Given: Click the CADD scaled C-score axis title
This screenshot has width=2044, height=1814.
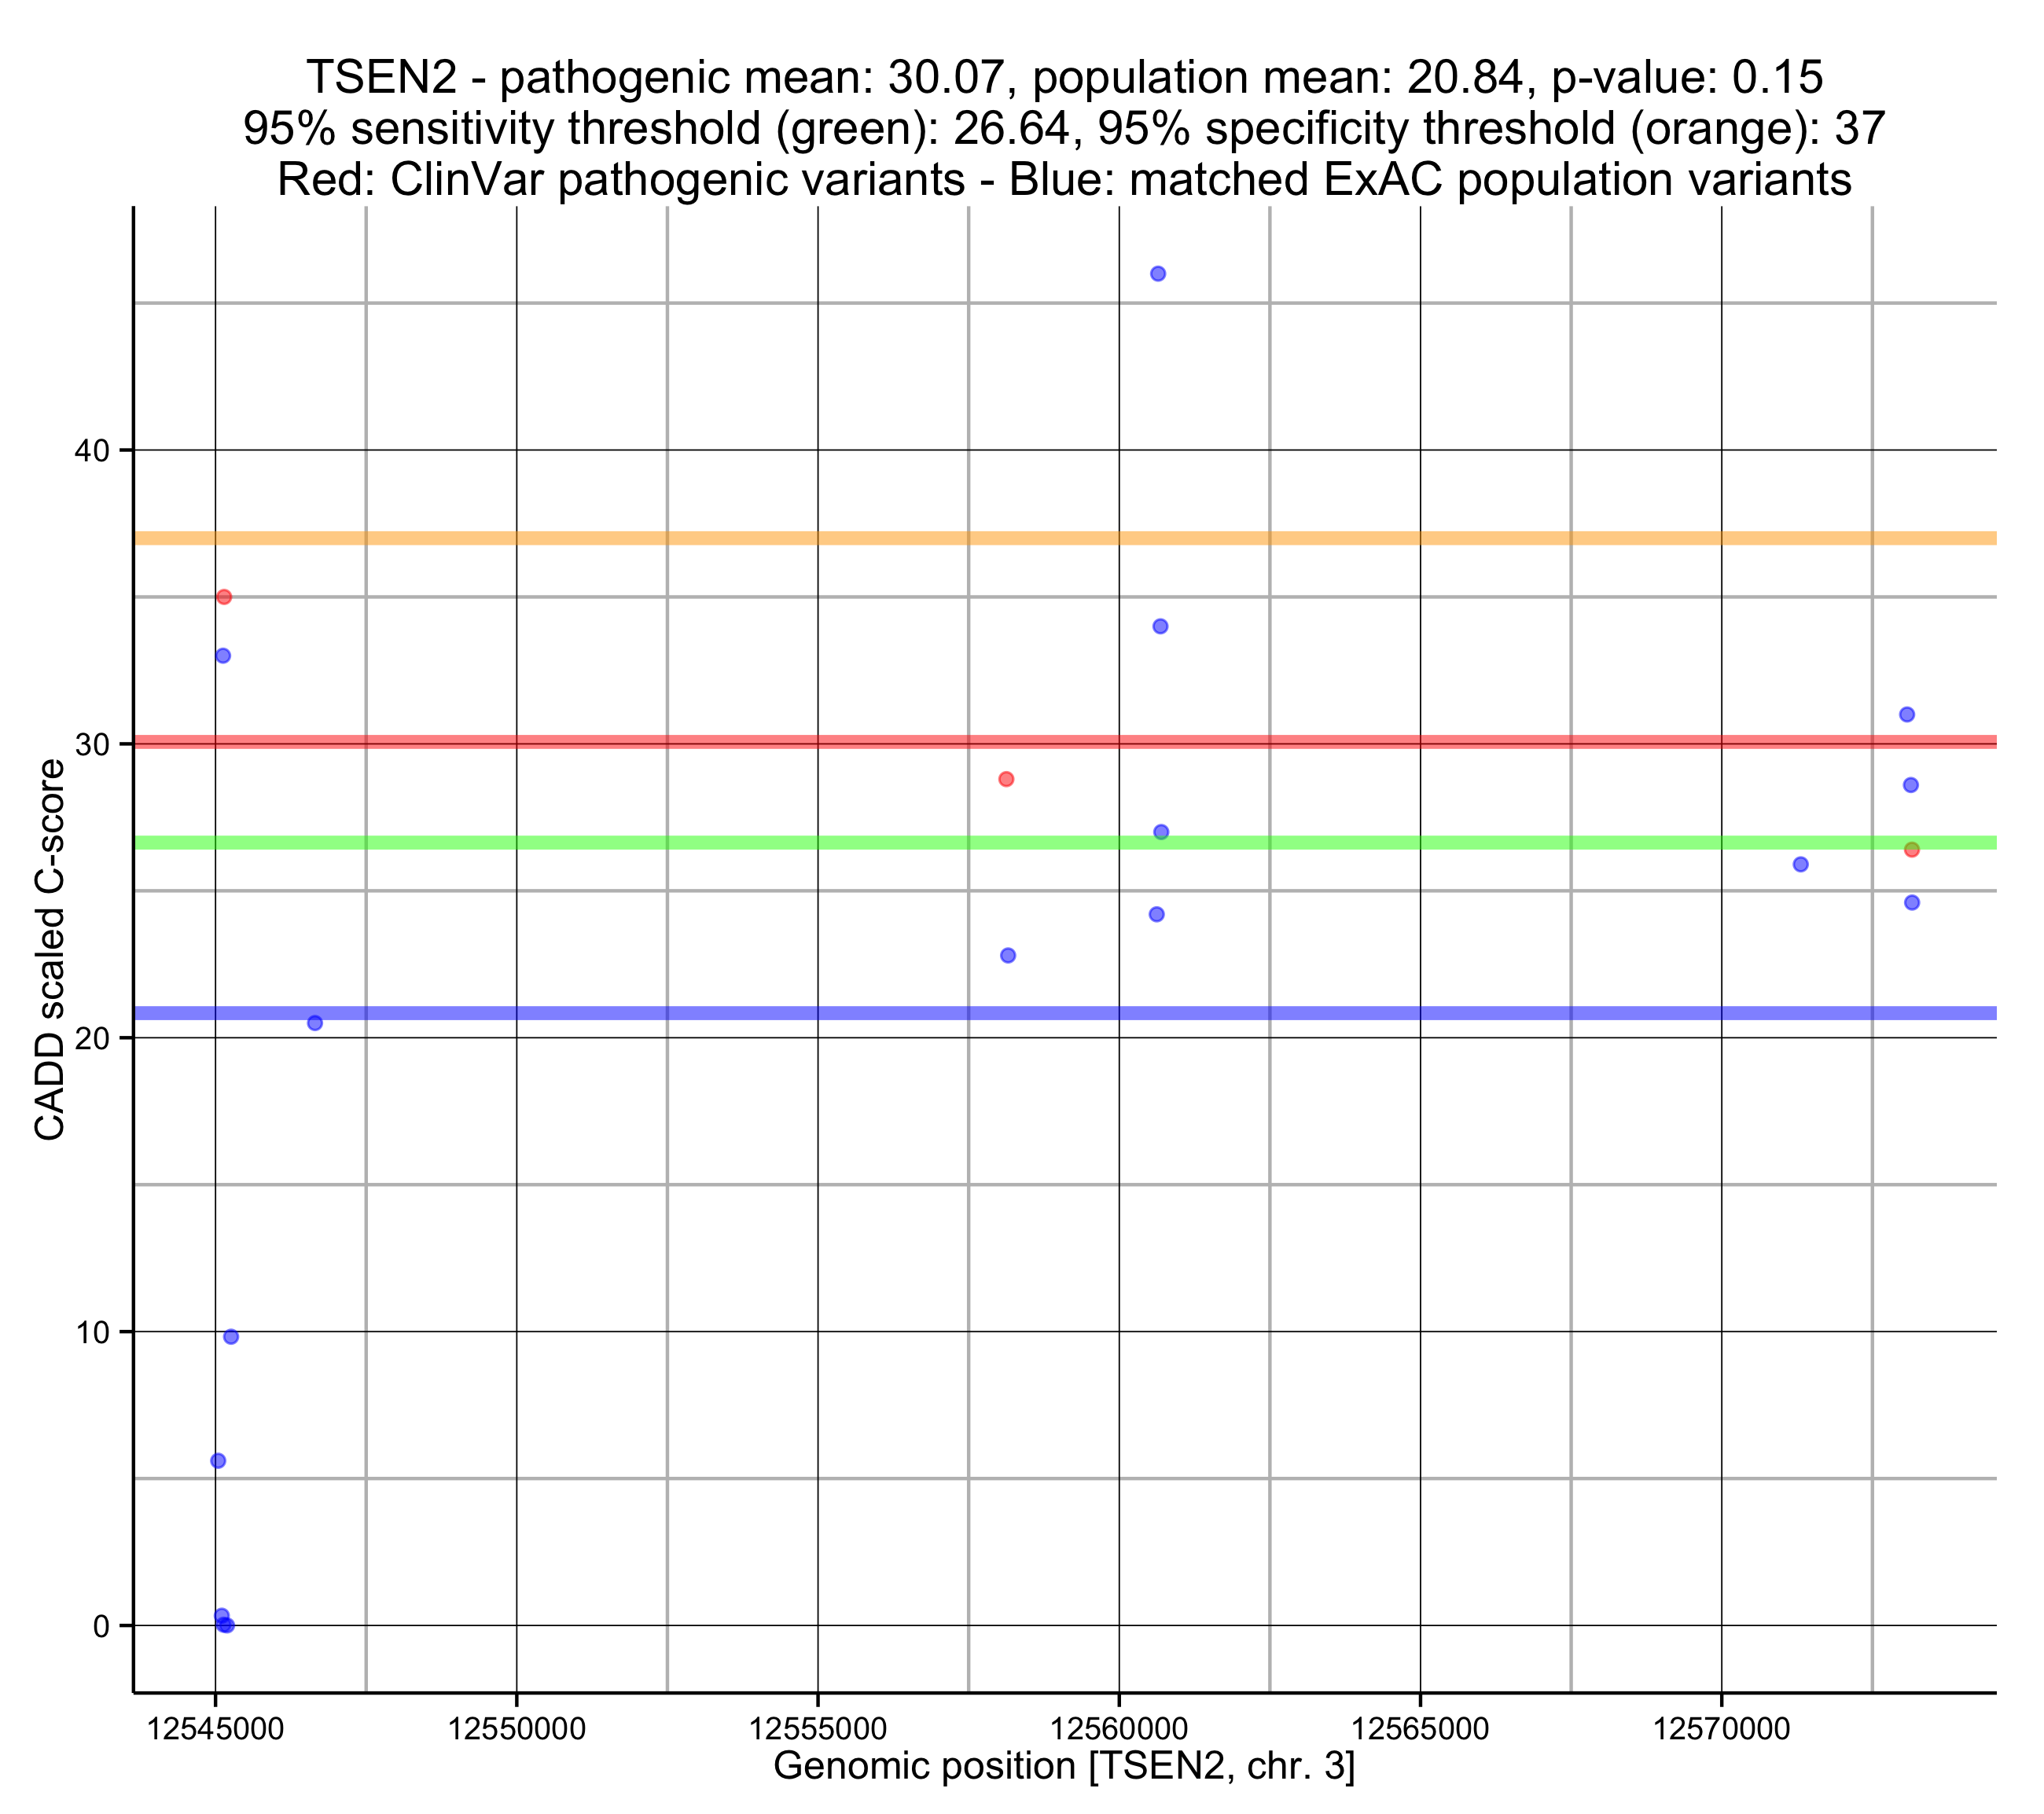Looking at the screenshot, I should point(50,949).
